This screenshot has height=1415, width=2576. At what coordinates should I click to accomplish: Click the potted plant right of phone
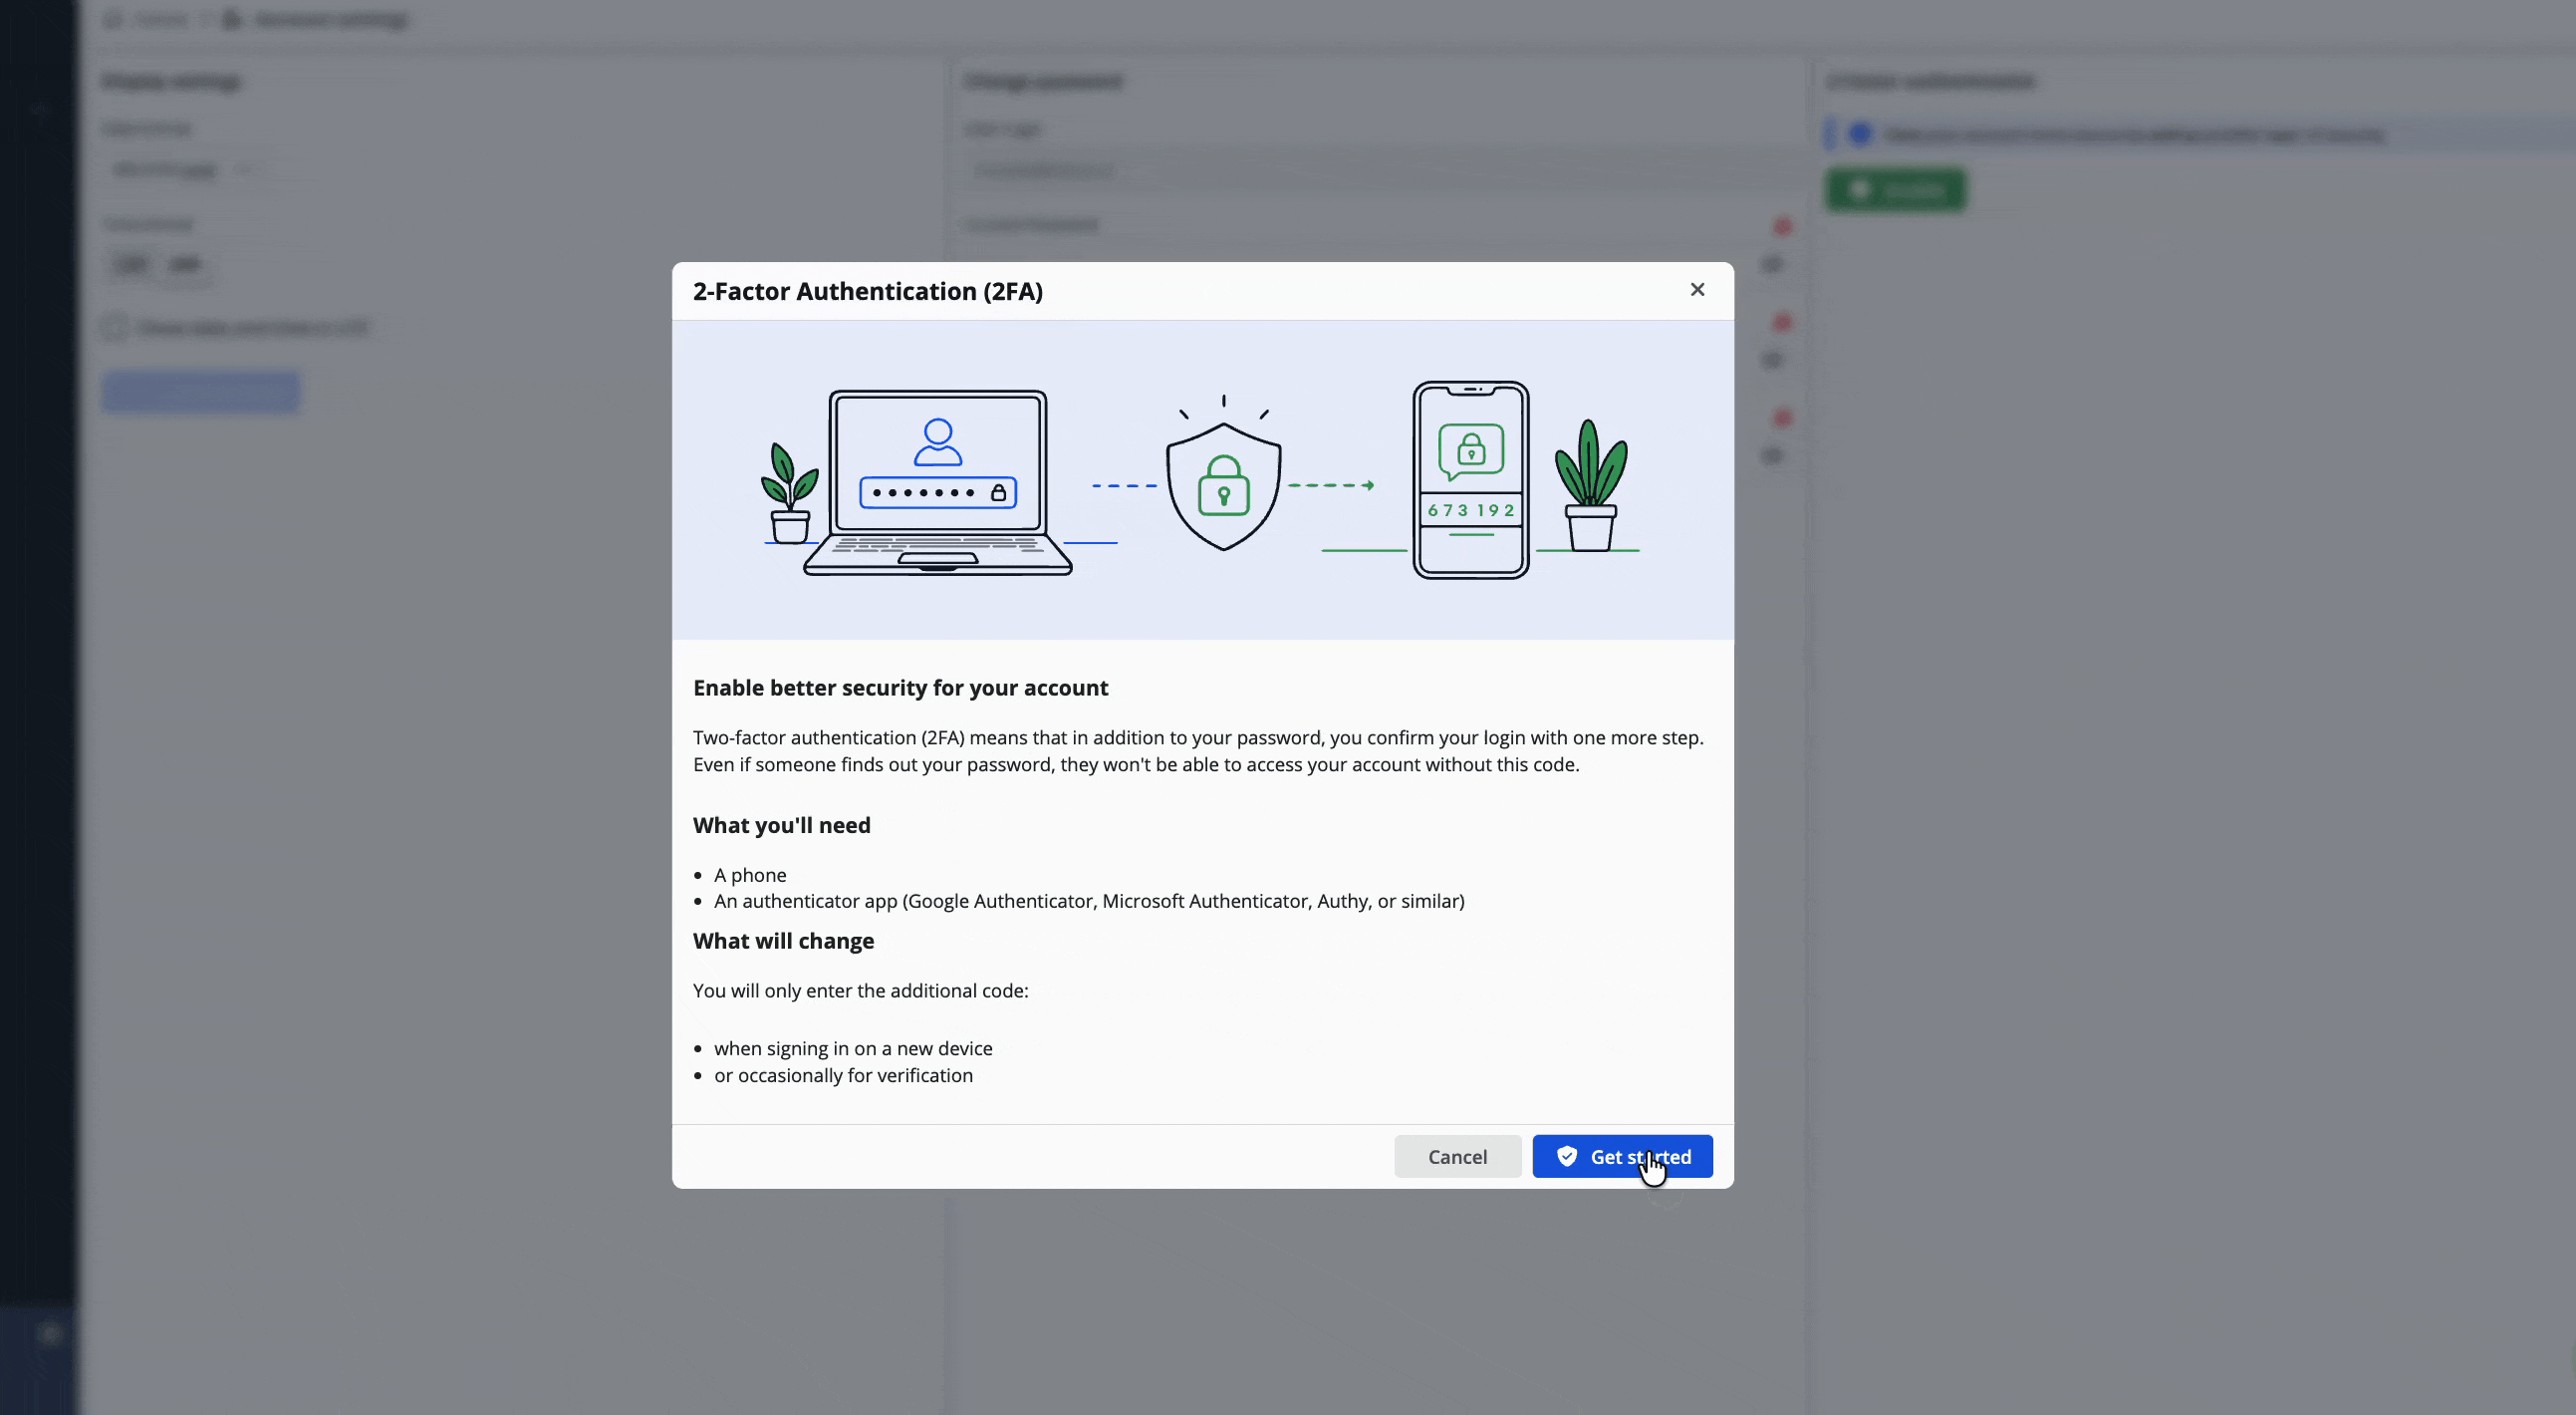[x=1590, y=485]
